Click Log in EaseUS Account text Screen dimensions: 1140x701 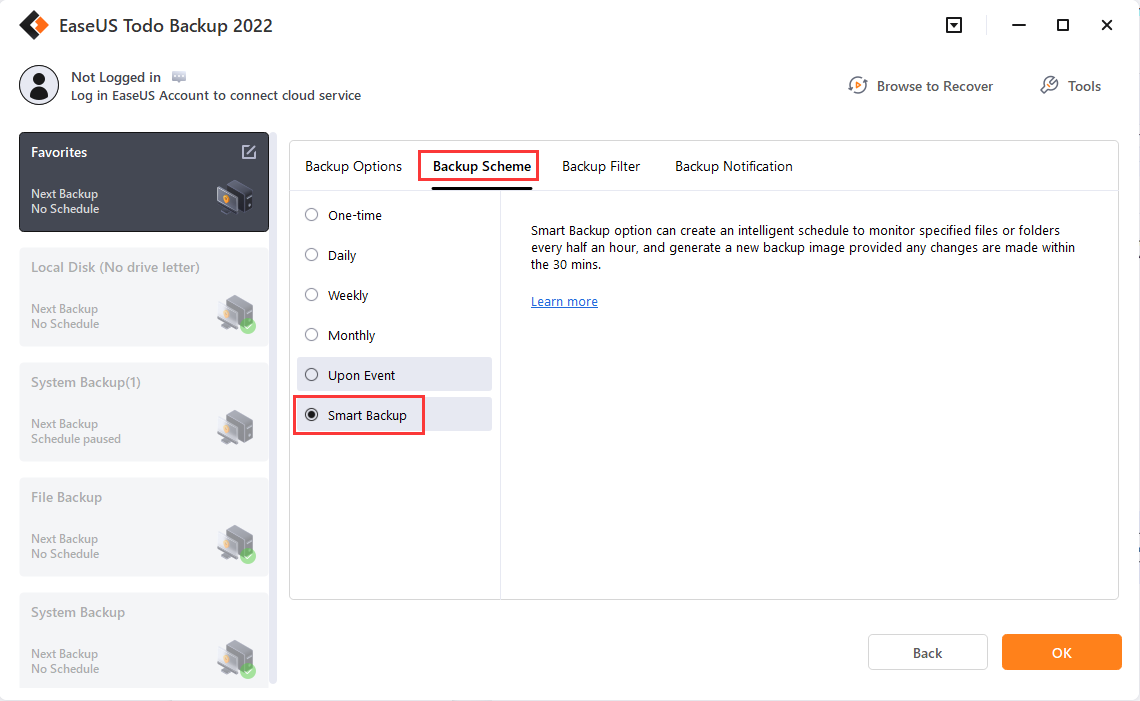216,95
